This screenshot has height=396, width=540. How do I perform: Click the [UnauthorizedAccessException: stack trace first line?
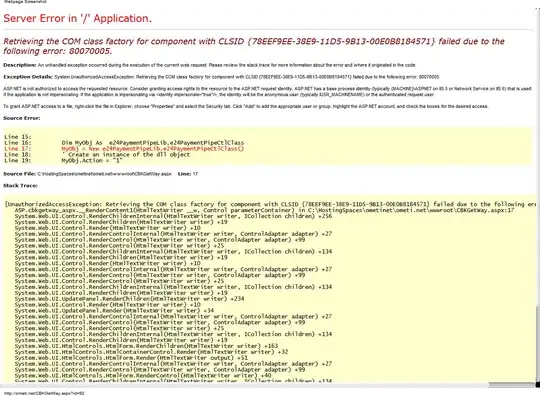pos(270,204)
